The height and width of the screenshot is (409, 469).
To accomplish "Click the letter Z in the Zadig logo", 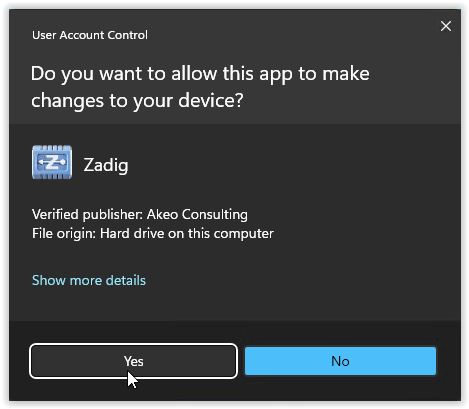I will pyautogui.click(x=51, y=162).
